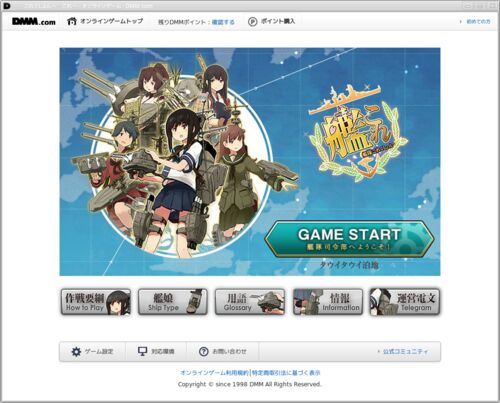The height and width of the screenshot is (403, 500).
Task: Check remaining DMM points link
Action: (x=223, y=22)
